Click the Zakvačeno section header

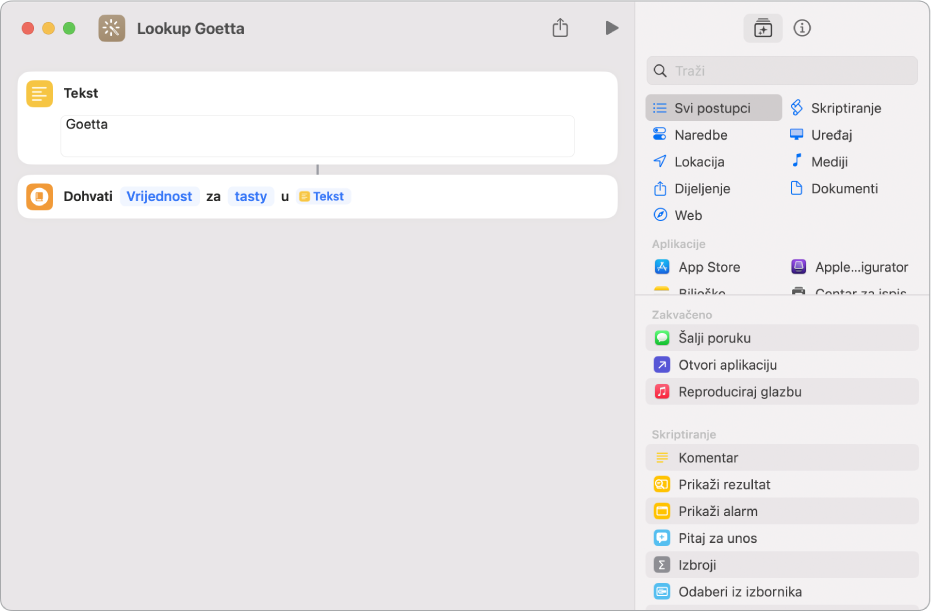pyautogui.click(x=682, y=315)
